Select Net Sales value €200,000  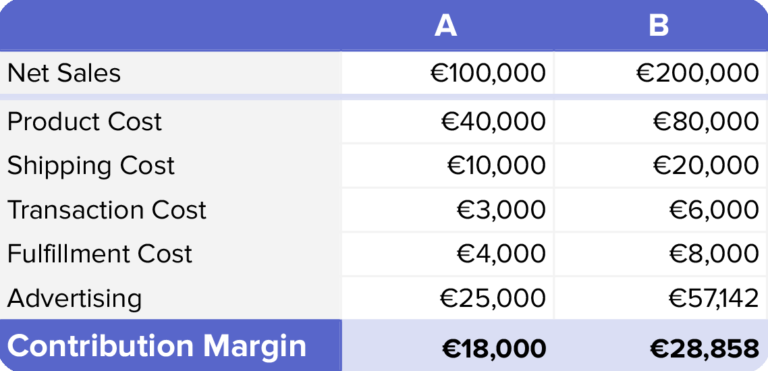(x=698, y=74)
